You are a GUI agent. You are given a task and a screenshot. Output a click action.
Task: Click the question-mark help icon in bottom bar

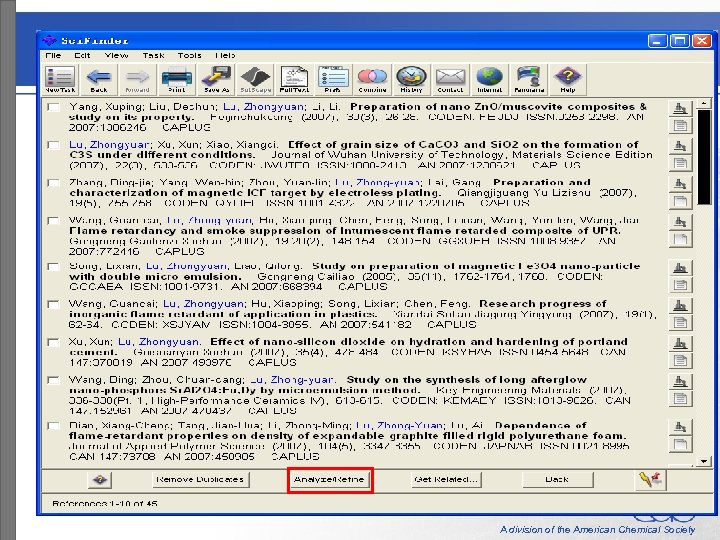point(100,480)
